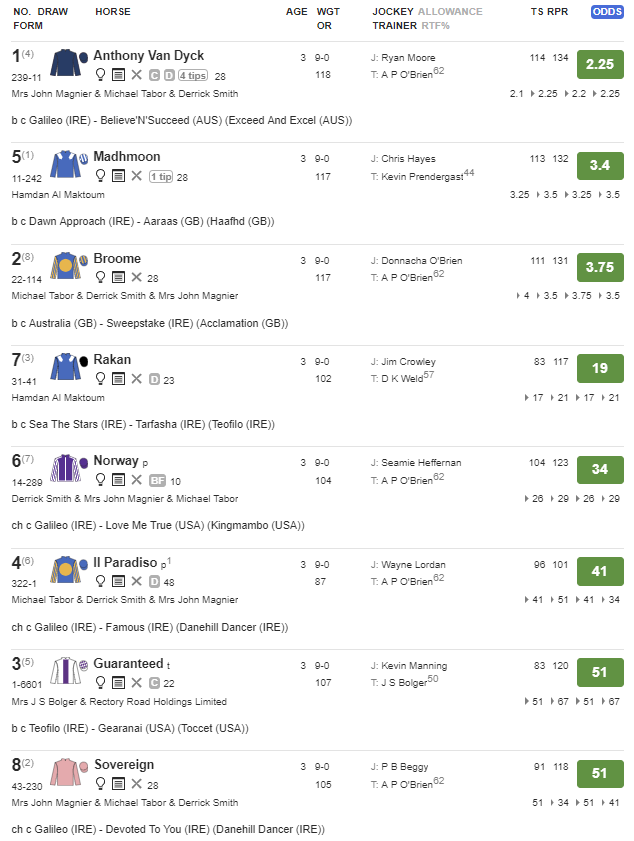This screenshot has height=841, width=634.
Task: Toggle the X marker for Rakan
Action: point(136,379)
